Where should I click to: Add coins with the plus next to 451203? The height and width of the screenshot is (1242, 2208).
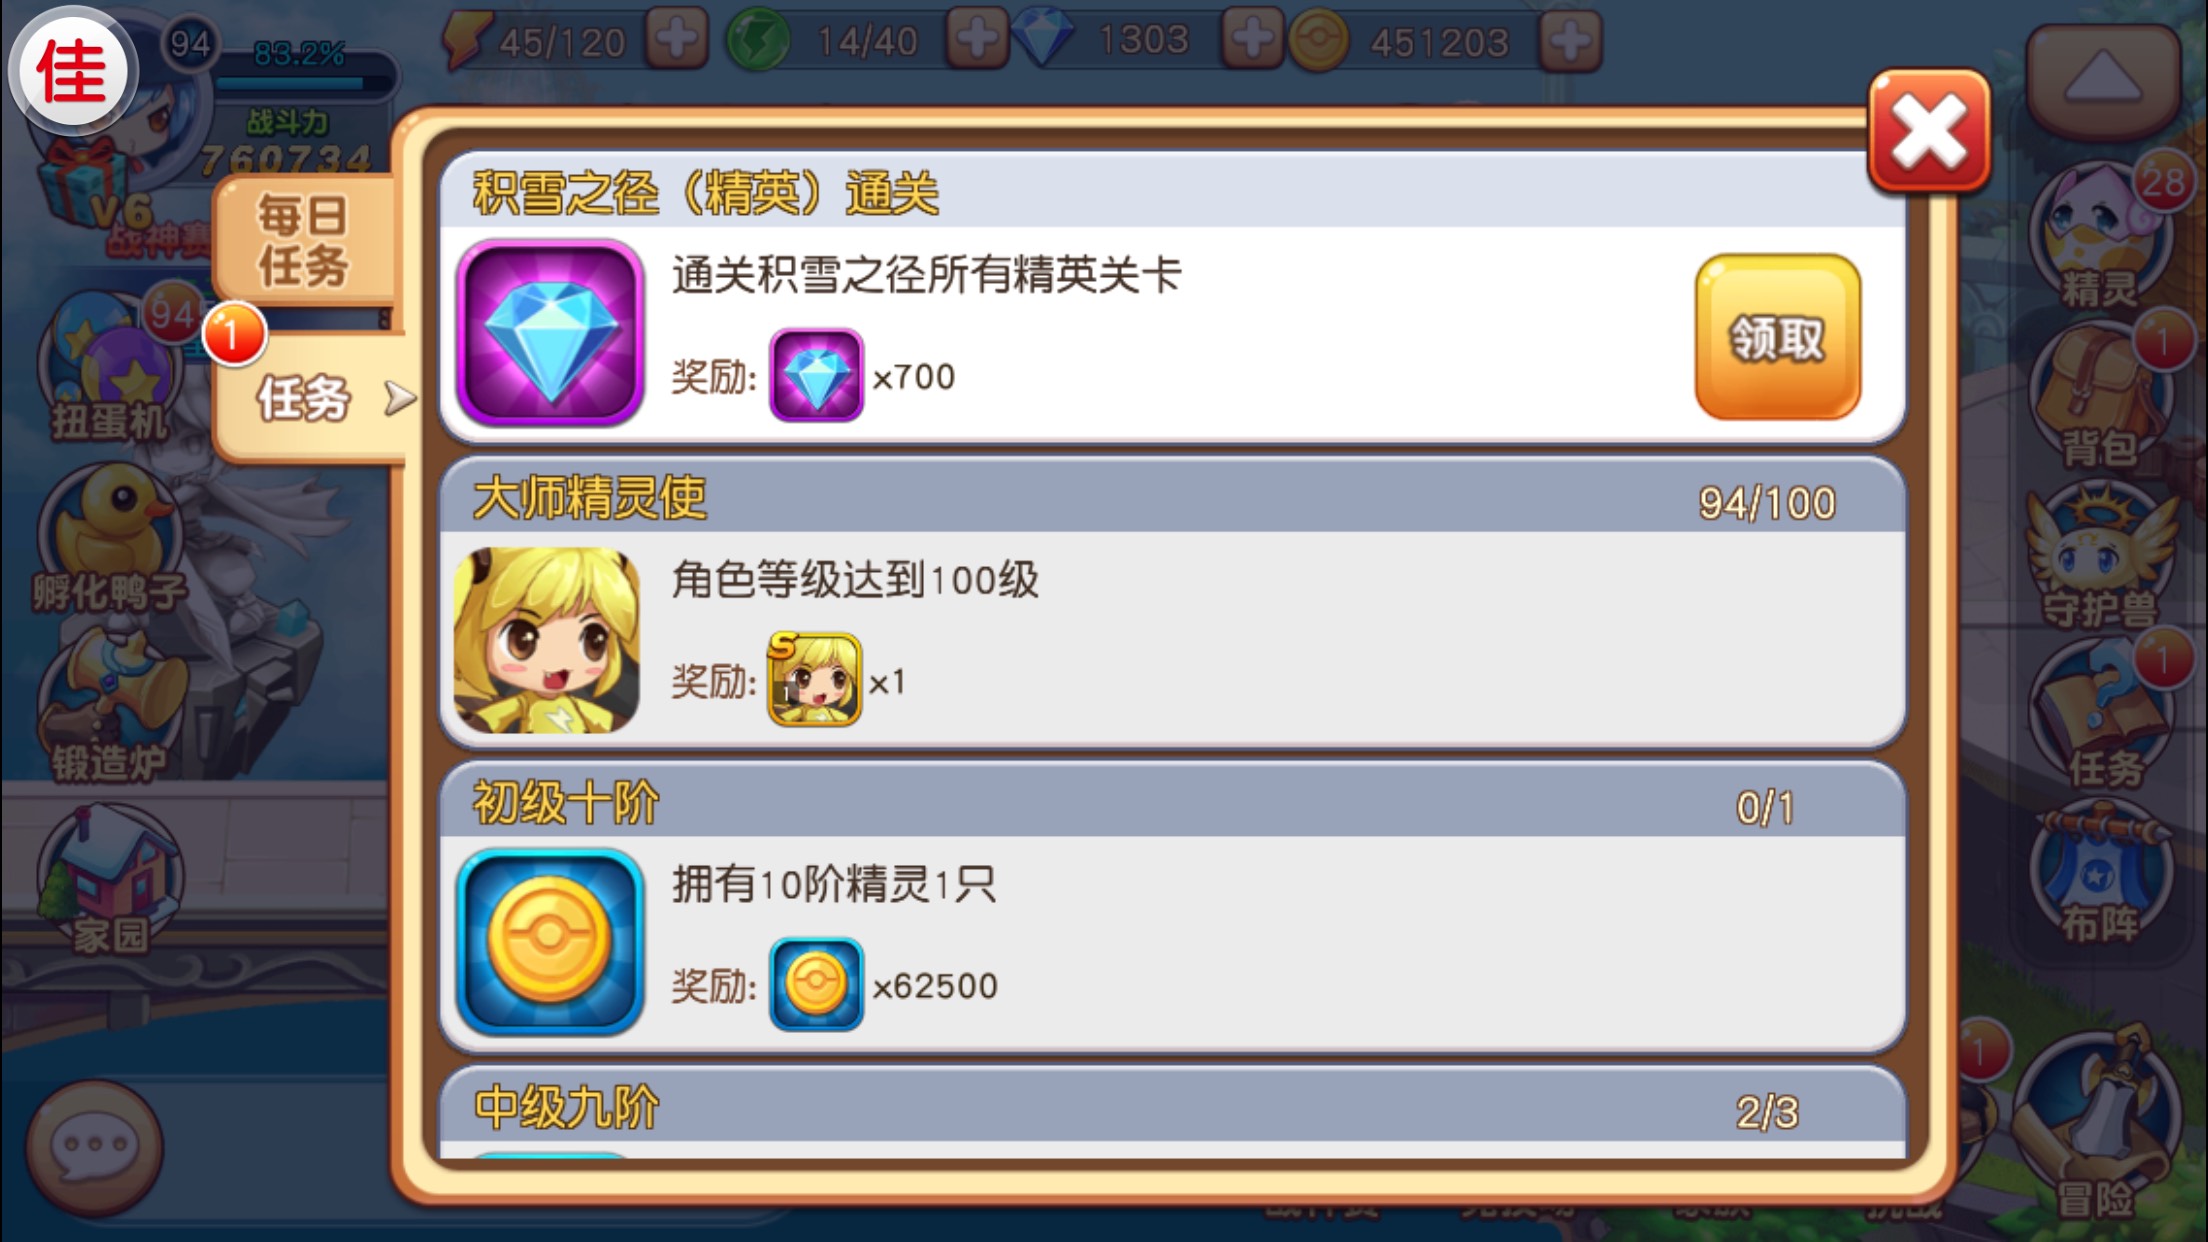[1570, 42]
